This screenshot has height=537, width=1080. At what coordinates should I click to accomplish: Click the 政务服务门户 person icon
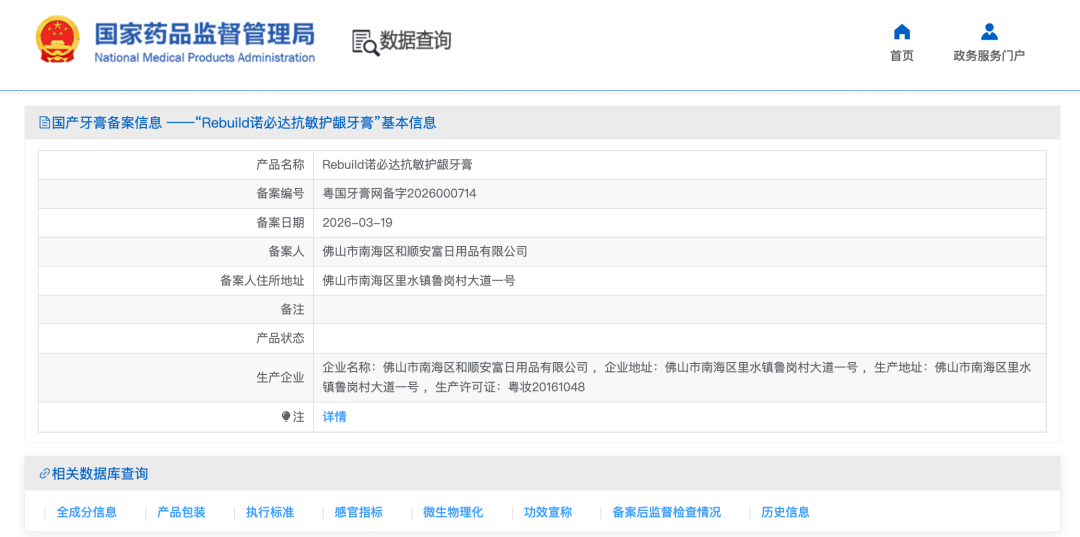click(x=989, y=32)
